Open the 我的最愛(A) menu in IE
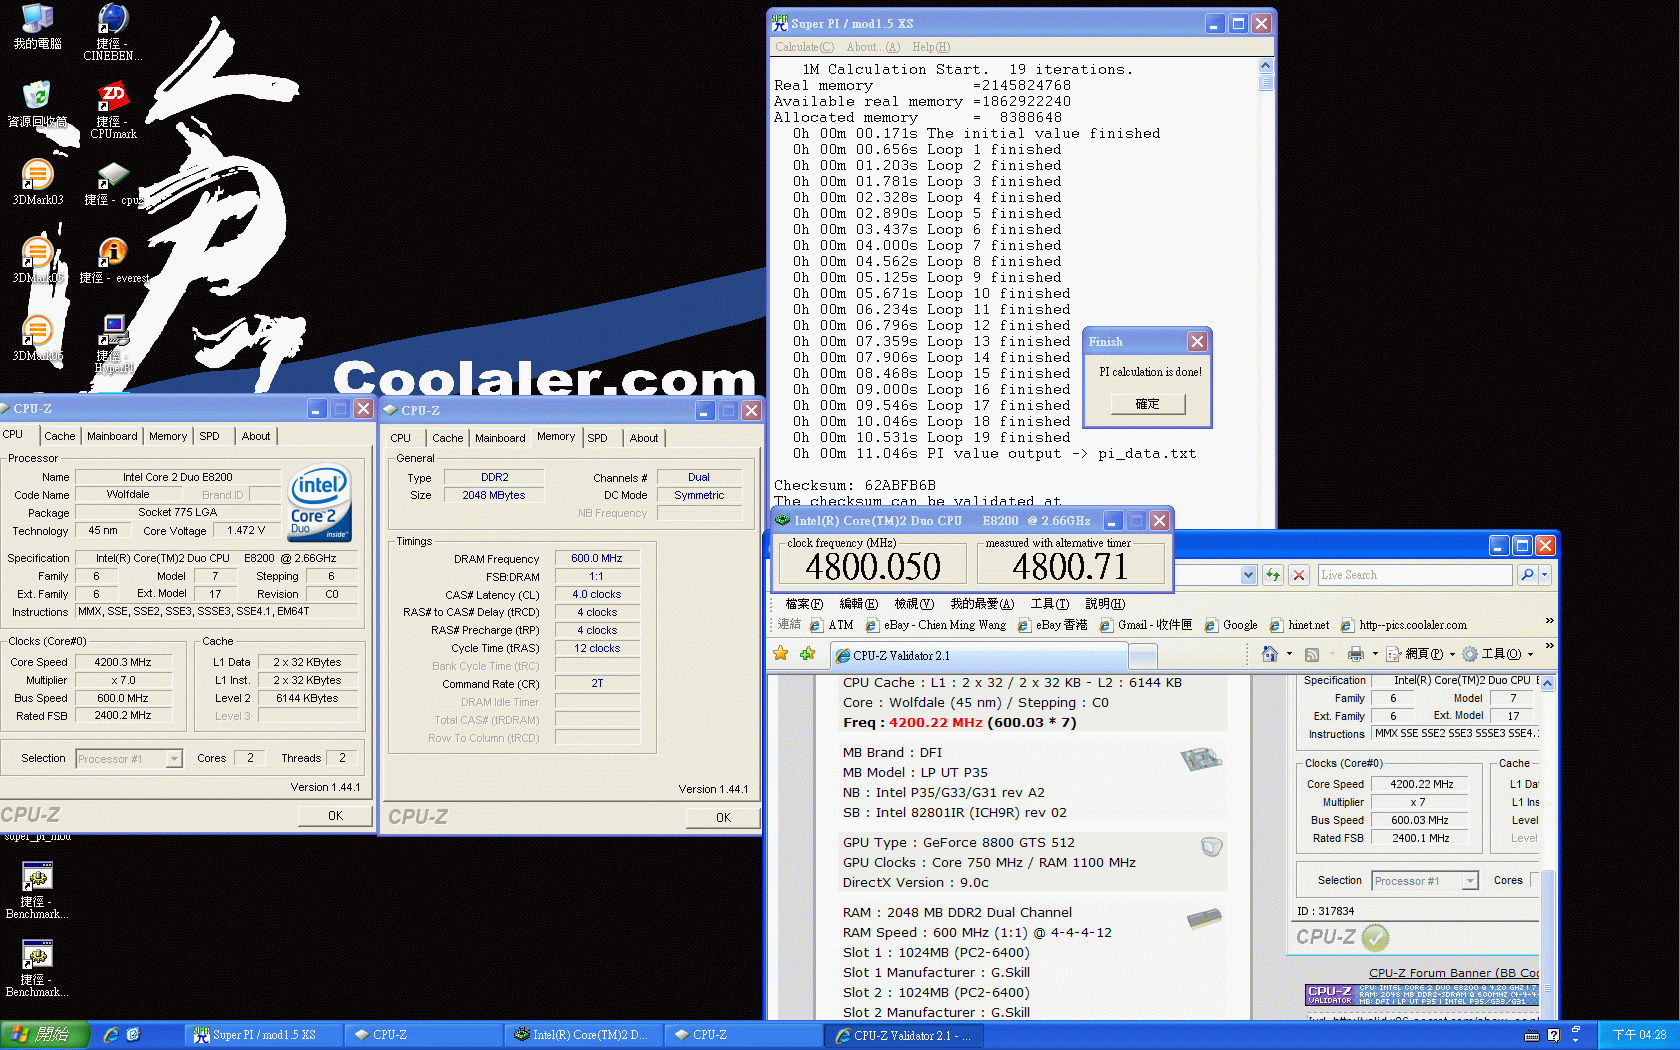Viewport: 1680px width, 1050px height. pyautogui.click(x=982, y=604)
